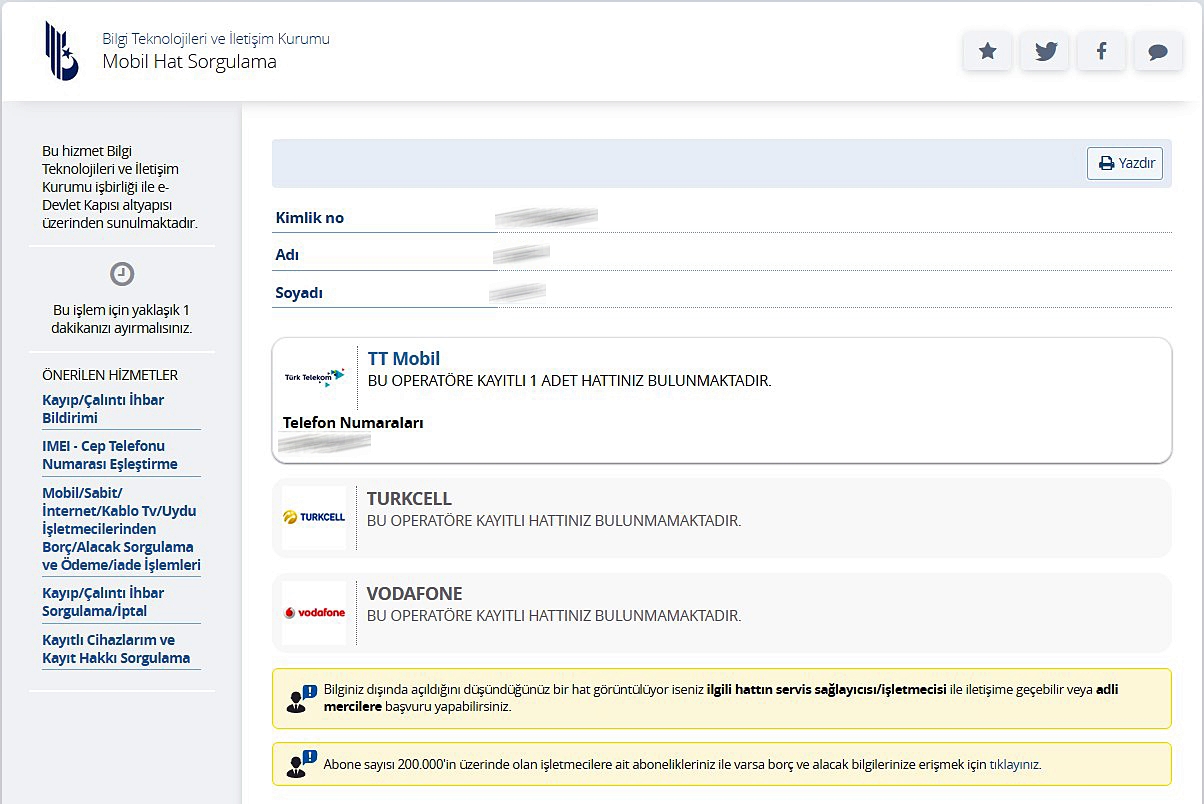Click the clock duration icon in sidebar
The height and width of the screenshot is (804, 1204).
(x=121, y=274)
